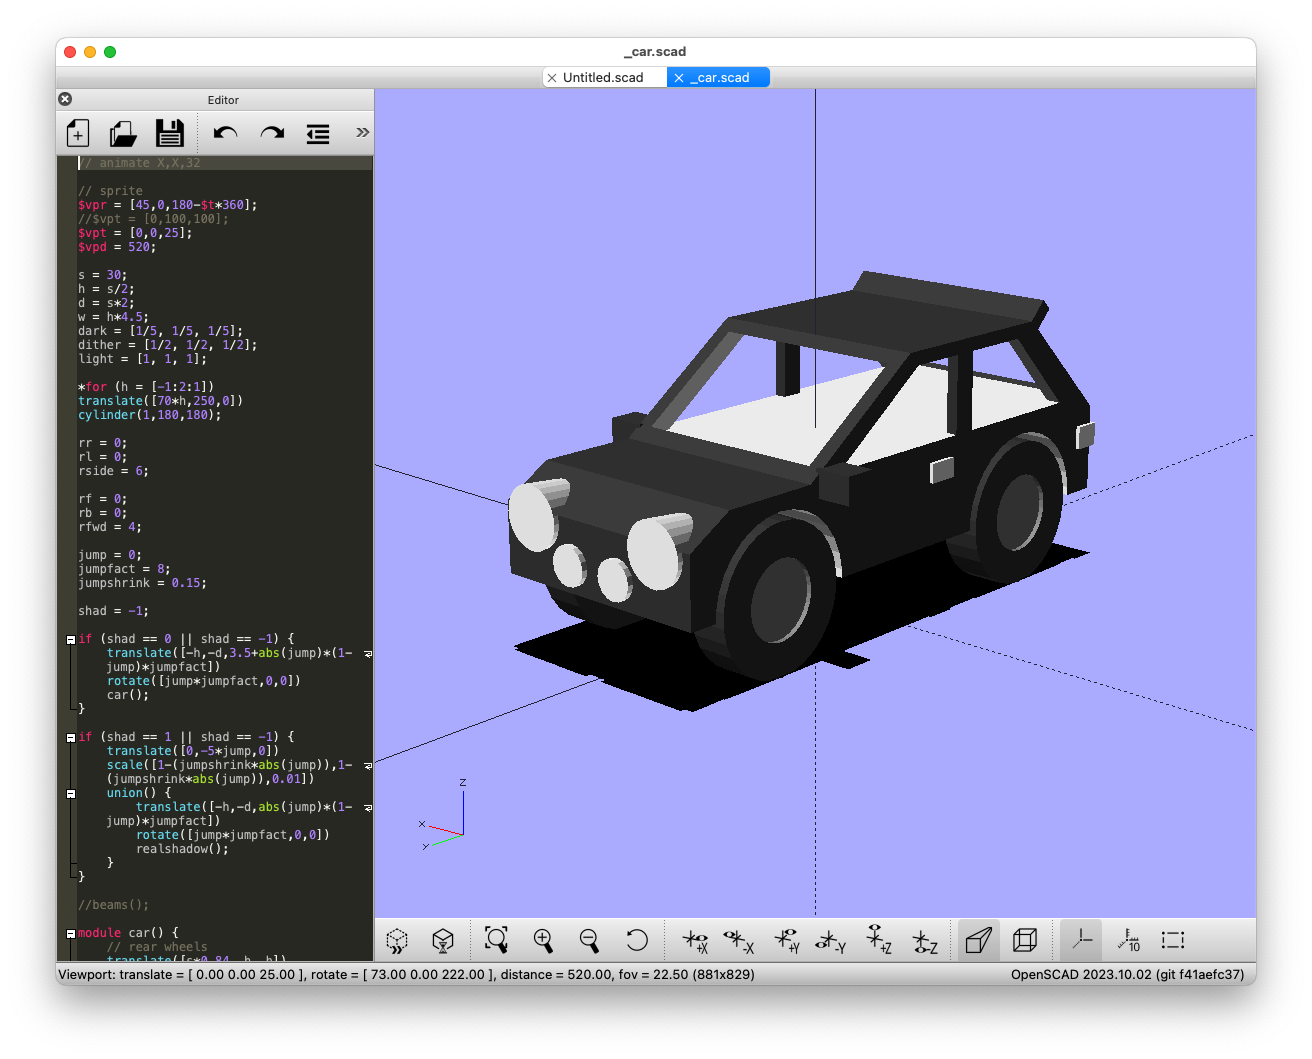This screenshot has height=1059, width=1312.
Task: Click the full Render icon
Action: (443, 940)
